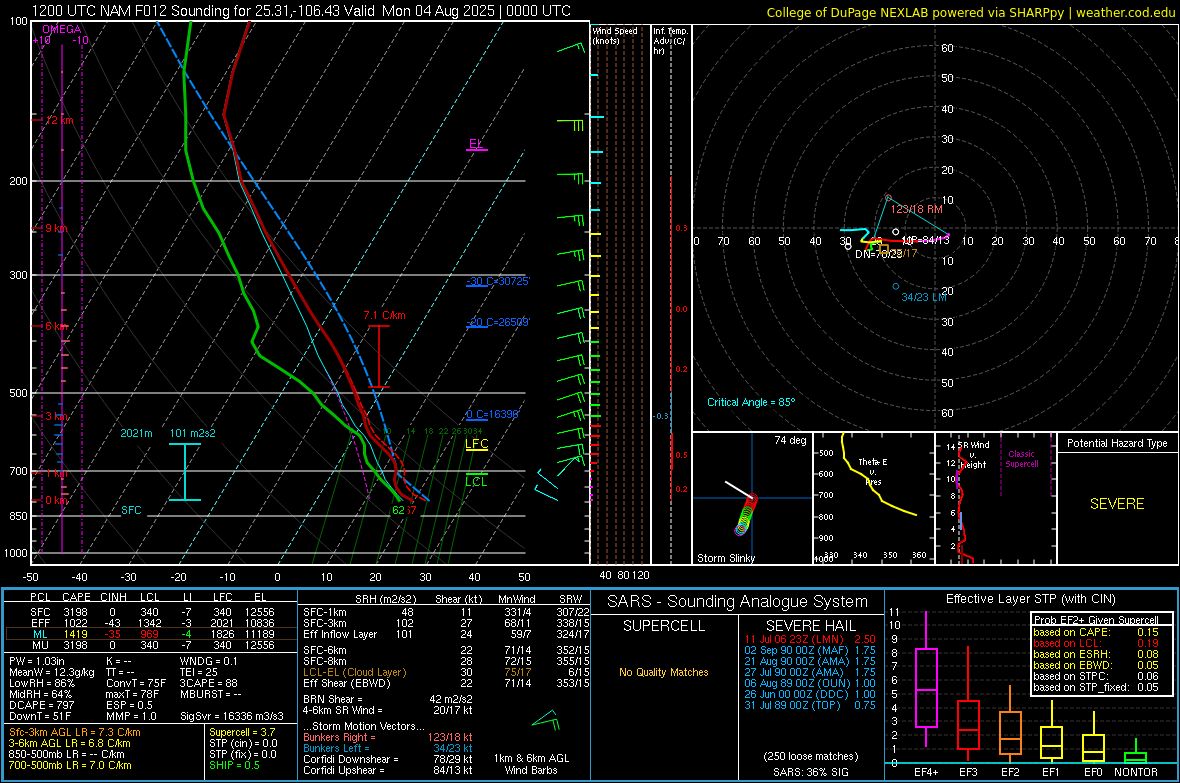Click the 7.1 C/km lapse rate label
Viewport: 1180px width, 783px height.
coord(384,315)
